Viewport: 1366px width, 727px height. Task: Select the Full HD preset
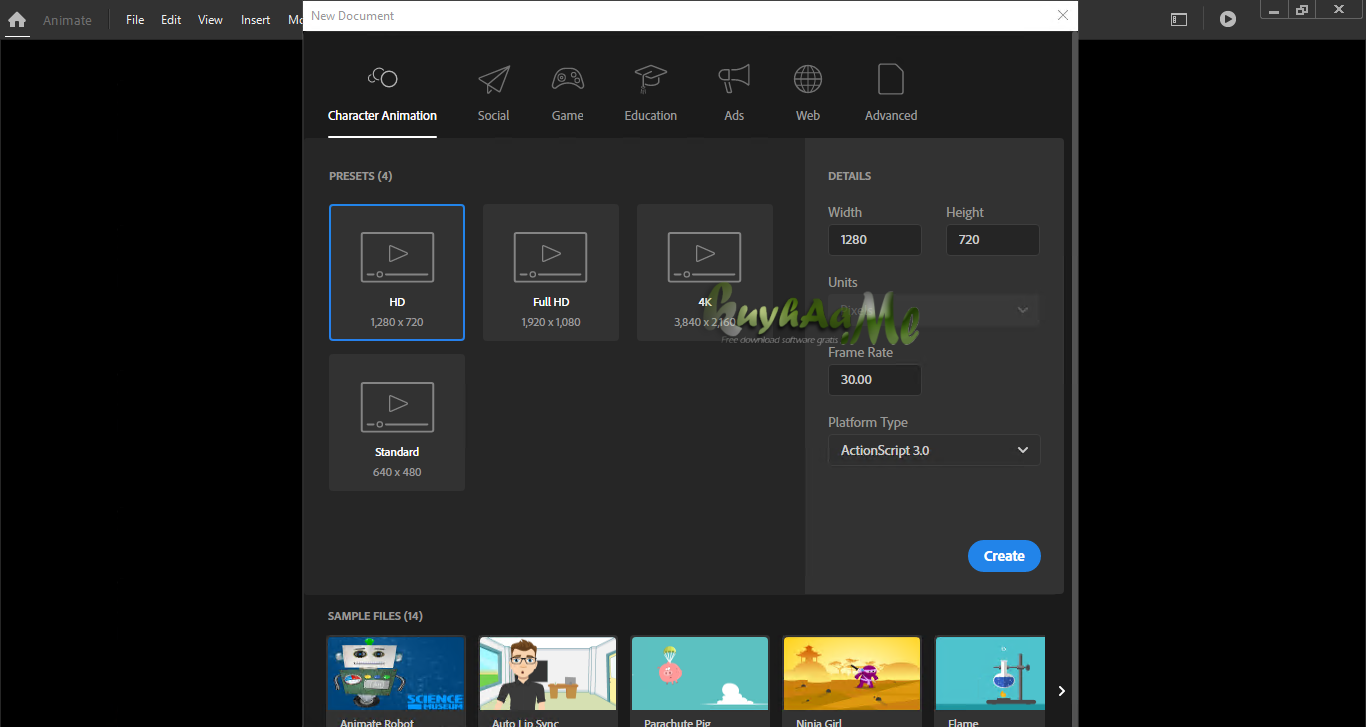pos(550,272)
